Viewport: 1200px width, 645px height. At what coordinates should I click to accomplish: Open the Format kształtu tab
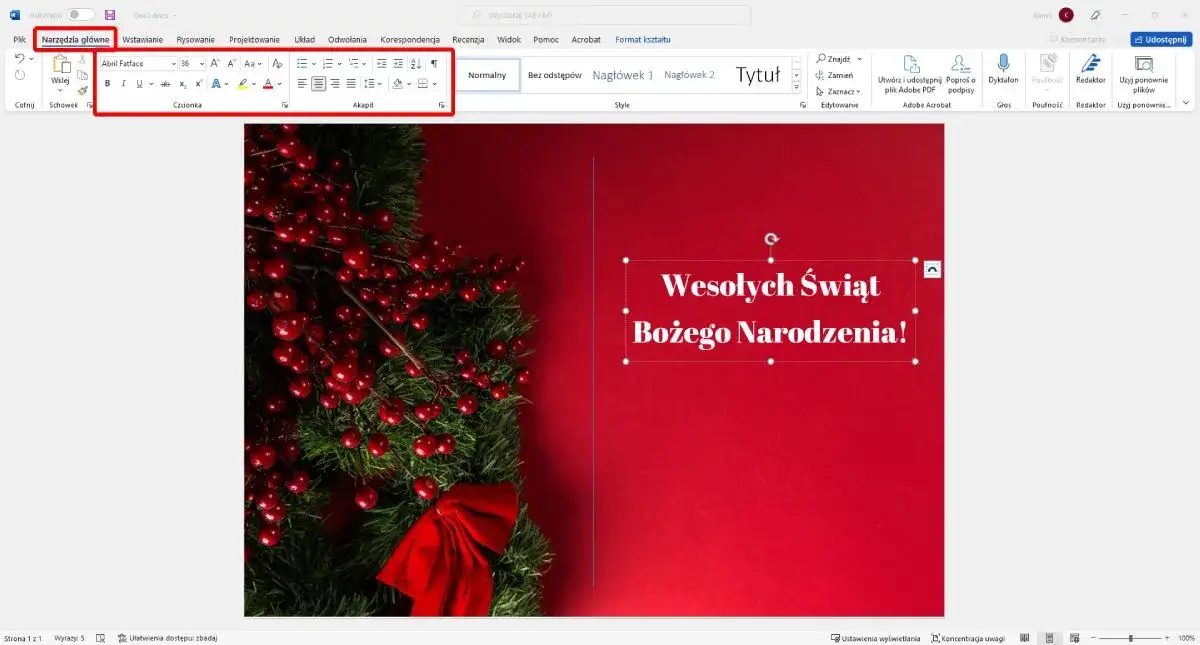click(x=643, y=39)
